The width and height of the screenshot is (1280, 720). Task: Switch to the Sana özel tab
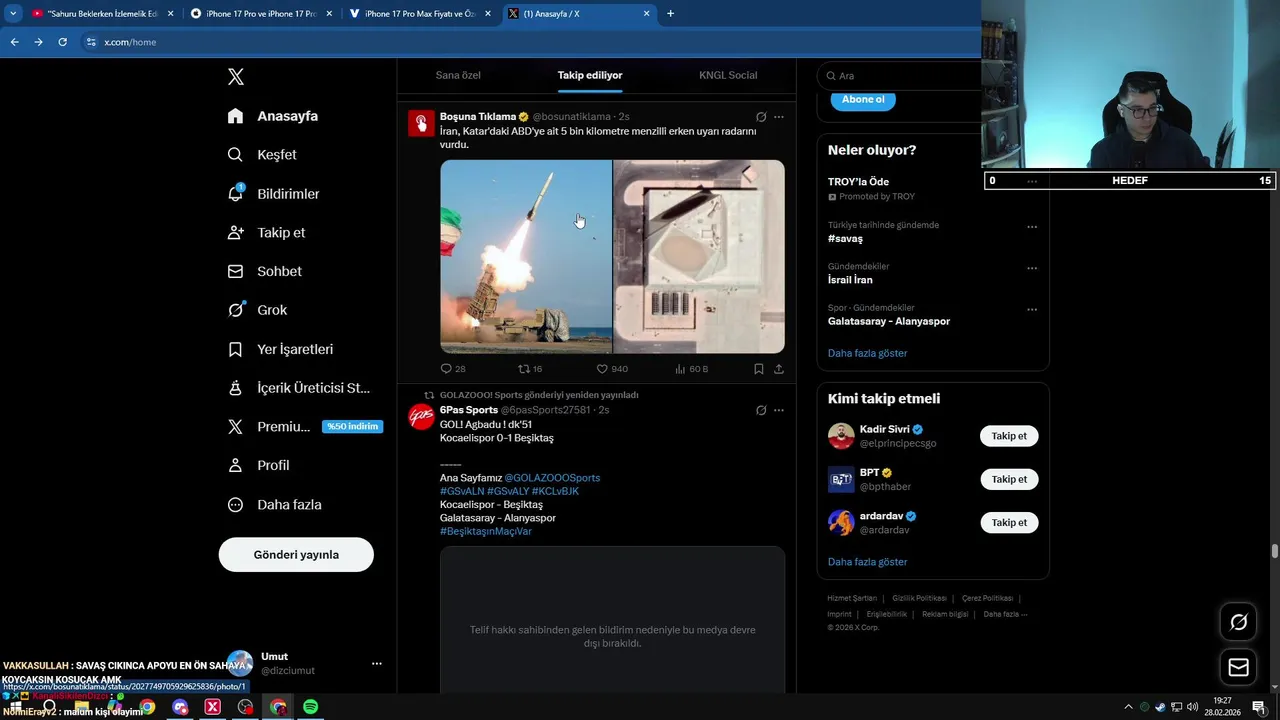458,75
